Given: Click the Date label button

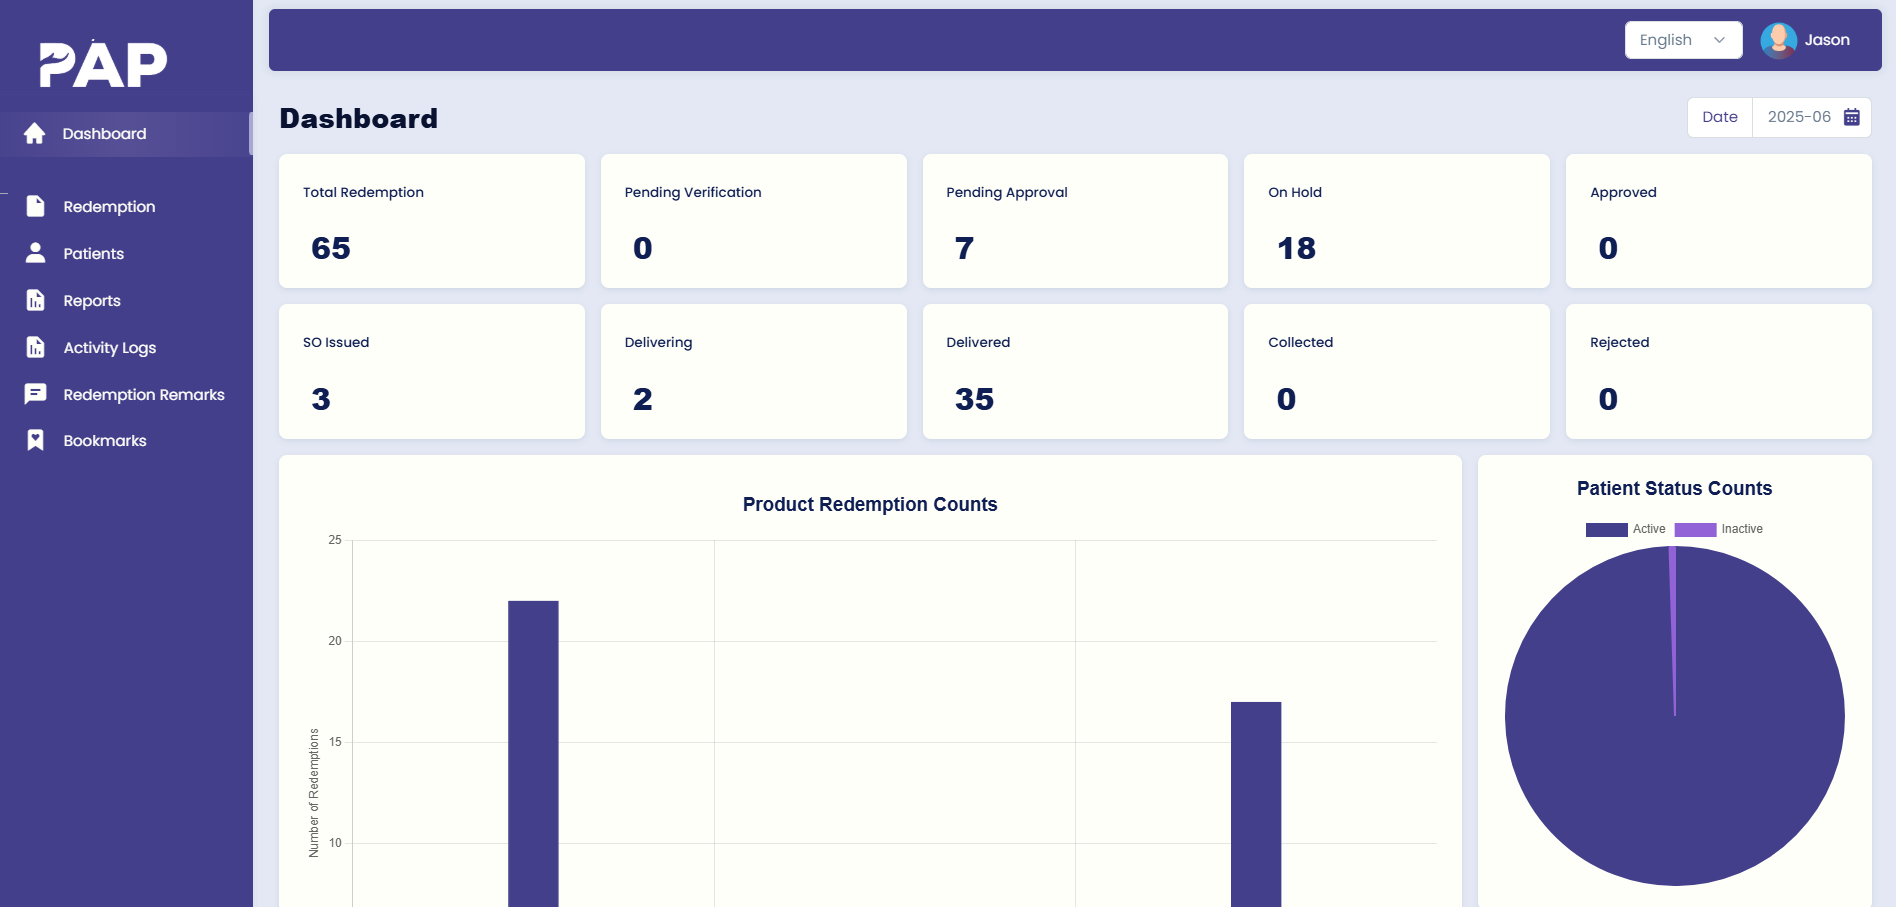Looking at the screenshot, I should click(x=1720, y=117).
